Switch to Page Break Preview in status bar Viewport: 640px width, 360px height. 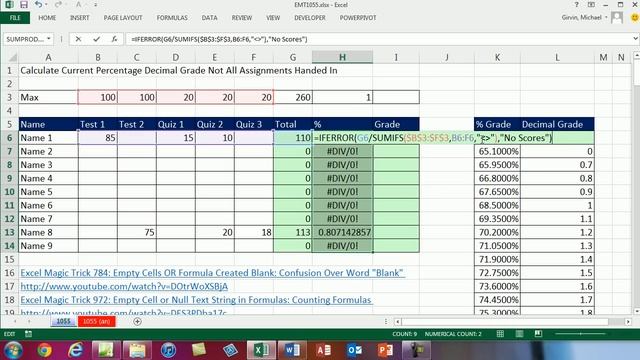tap(538, 334)
